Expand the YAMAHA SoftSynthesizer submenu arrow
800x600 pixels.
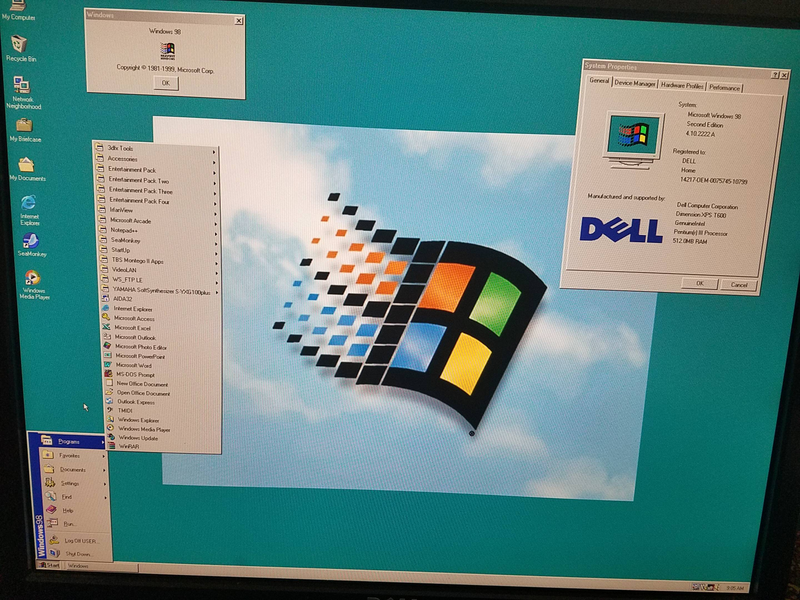coord(217,293)
